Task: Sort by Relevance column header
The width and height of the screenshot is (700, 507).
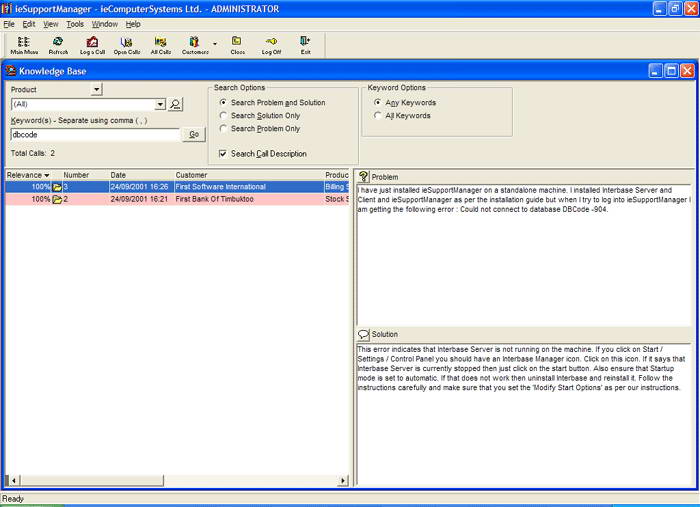Action: pyautogui.click(x=28, y=175)
